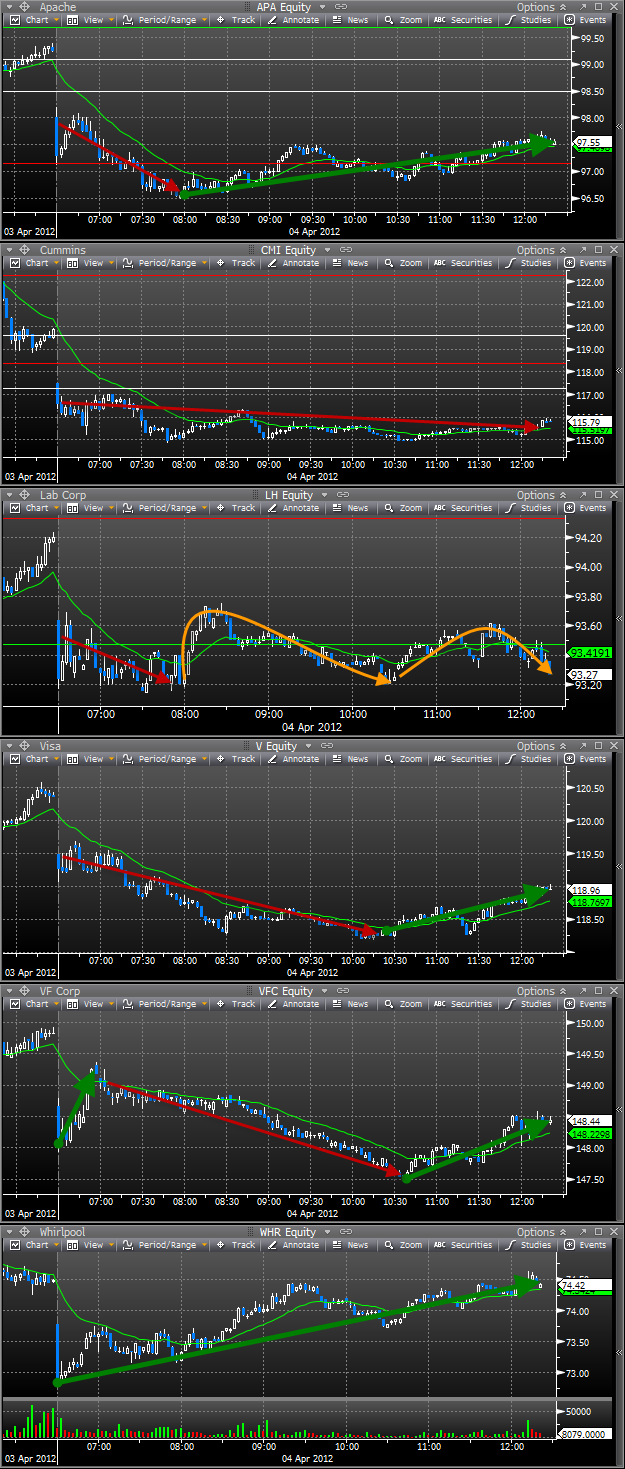Toggle Events display in the Whirlpool panel
Image resolution: width=625 pixels, height=1469 pixels.
tap(585, 1245)
